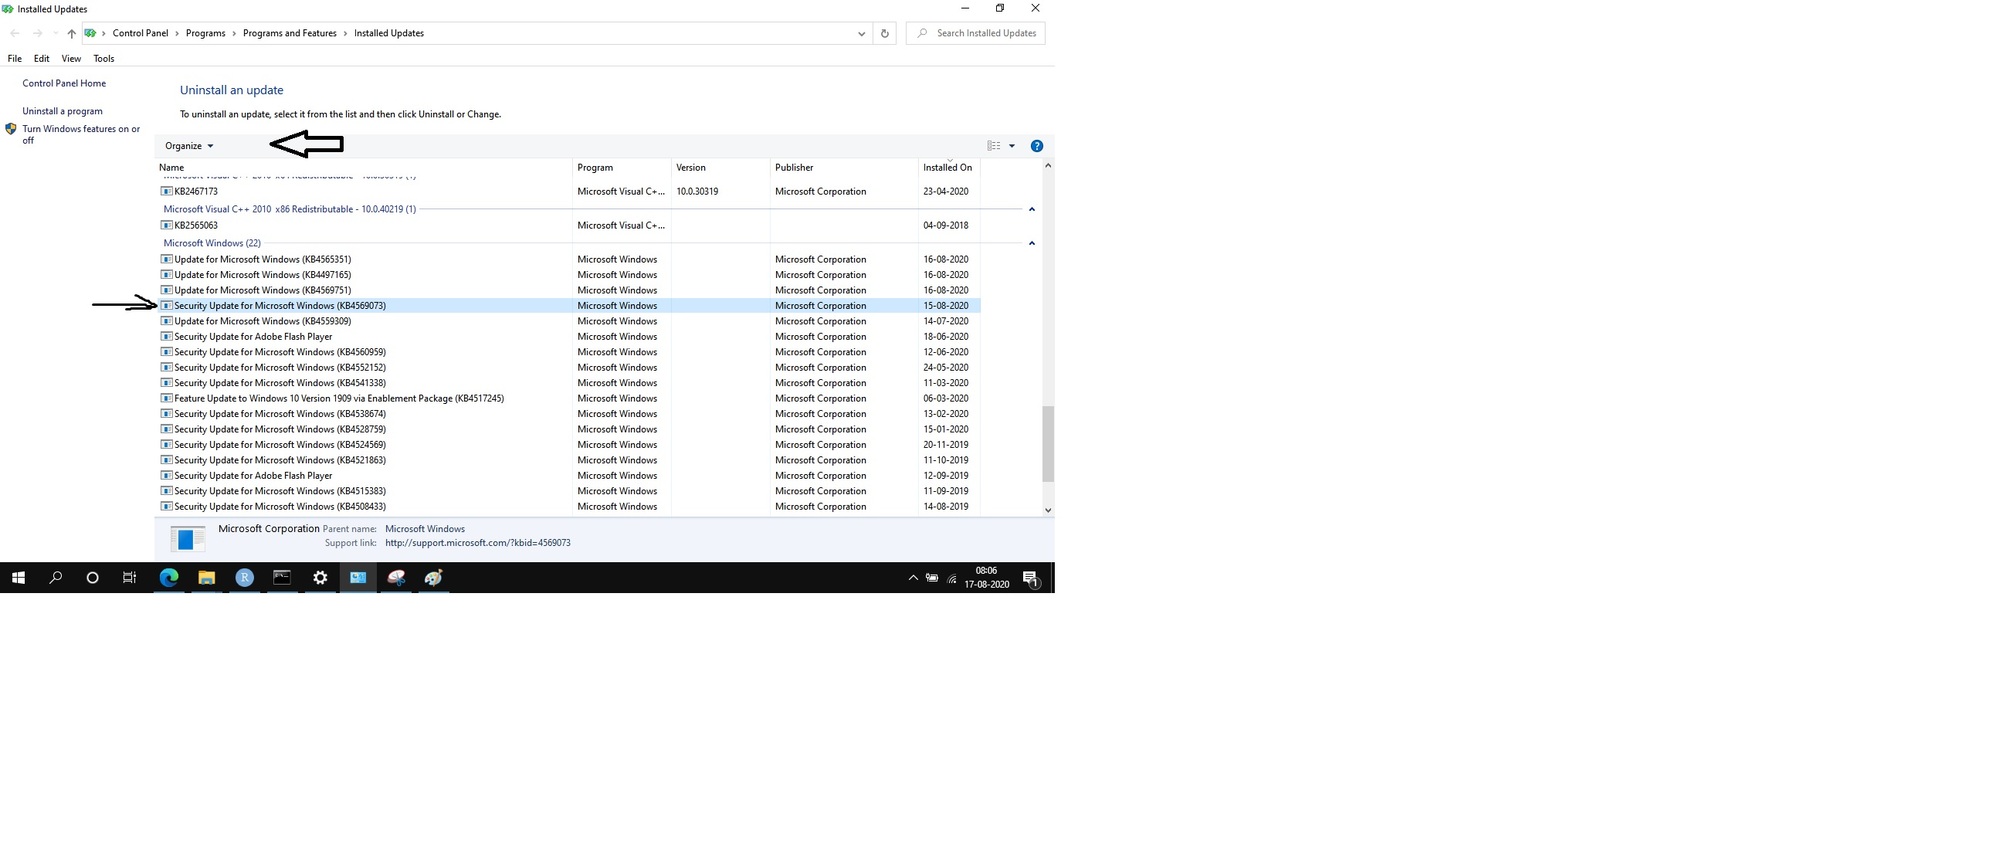
Task: Sort by the Publisher column header
Action: click(844, 167)
